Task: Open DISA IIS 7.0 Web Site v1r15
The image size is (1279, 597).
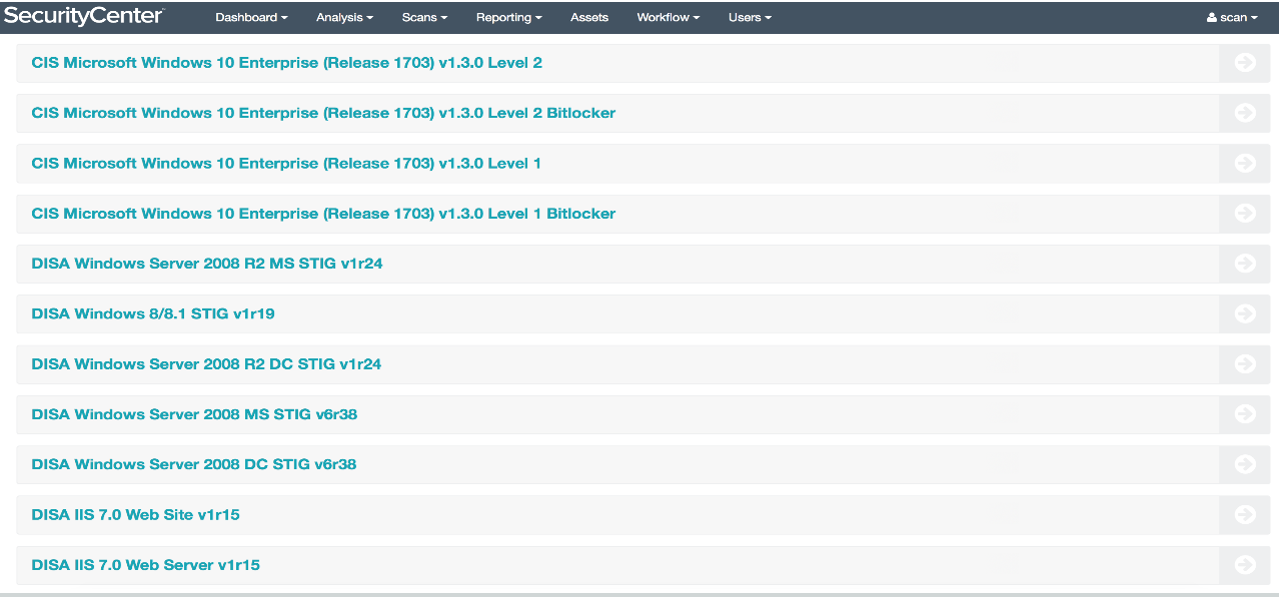Action: [x=135, y=515]
